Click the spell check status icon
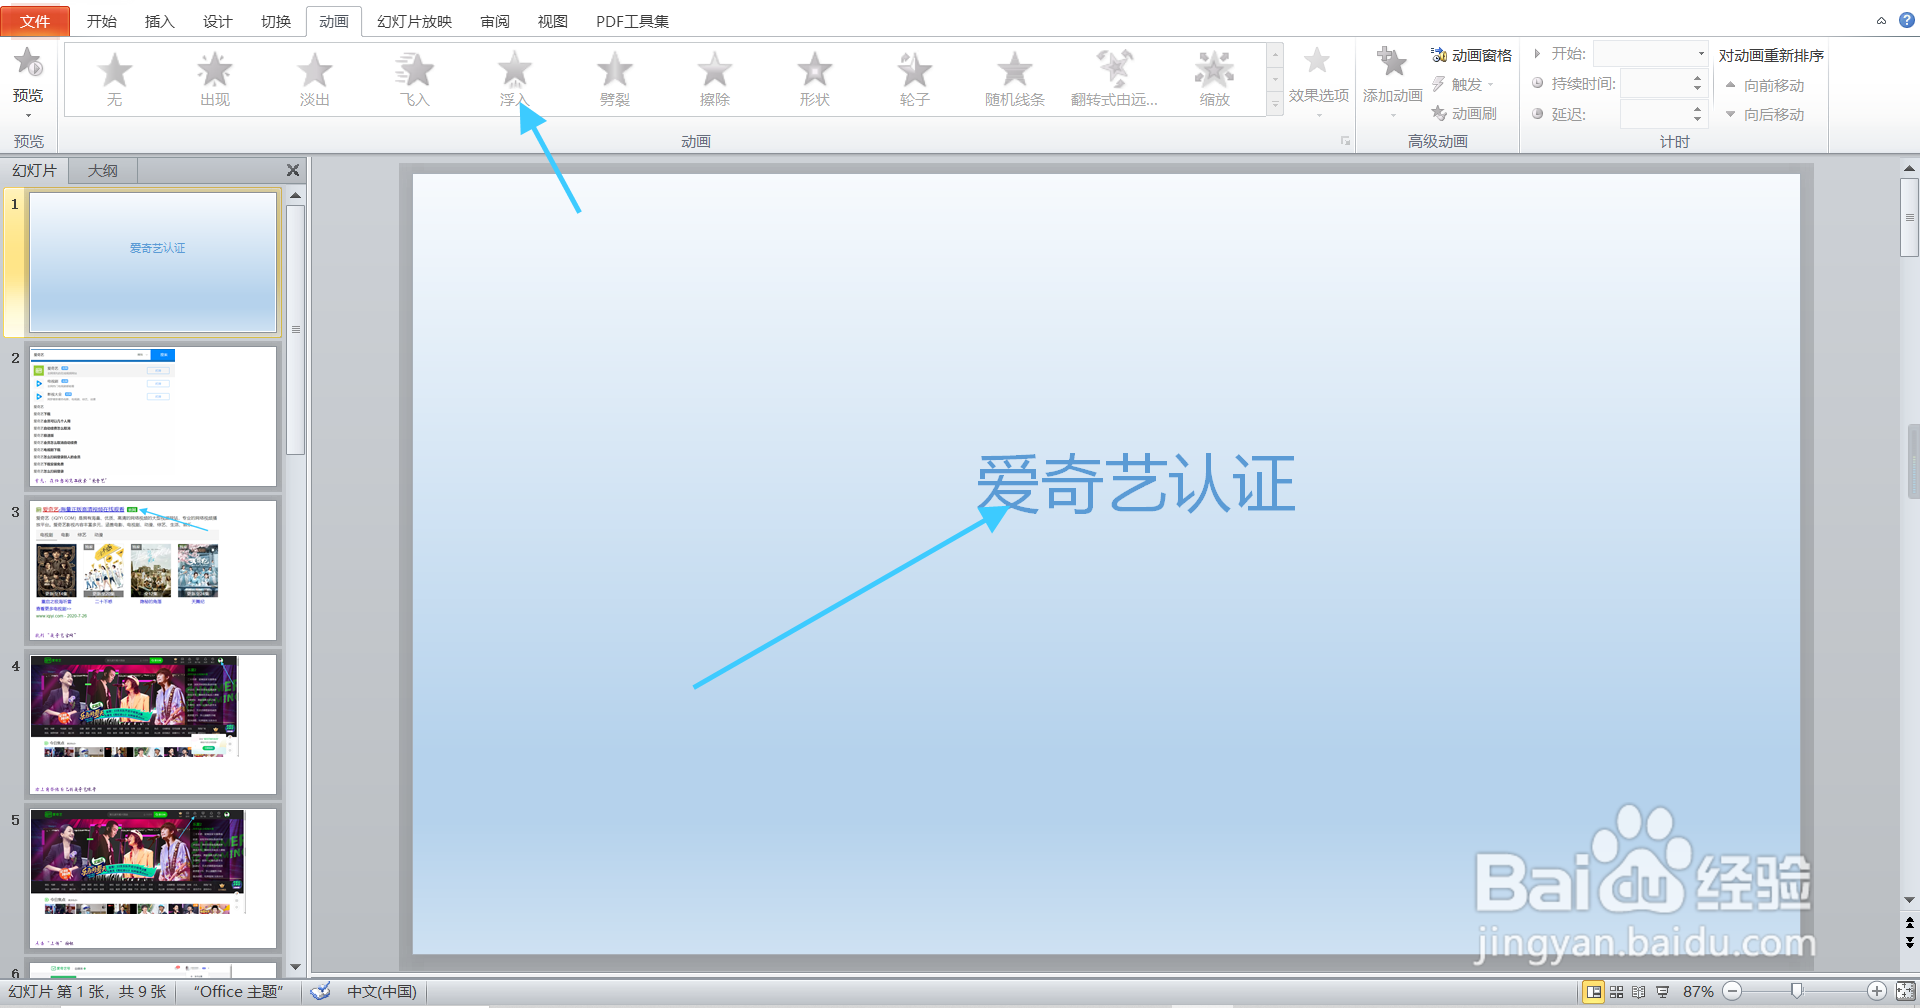 point(321,992)
